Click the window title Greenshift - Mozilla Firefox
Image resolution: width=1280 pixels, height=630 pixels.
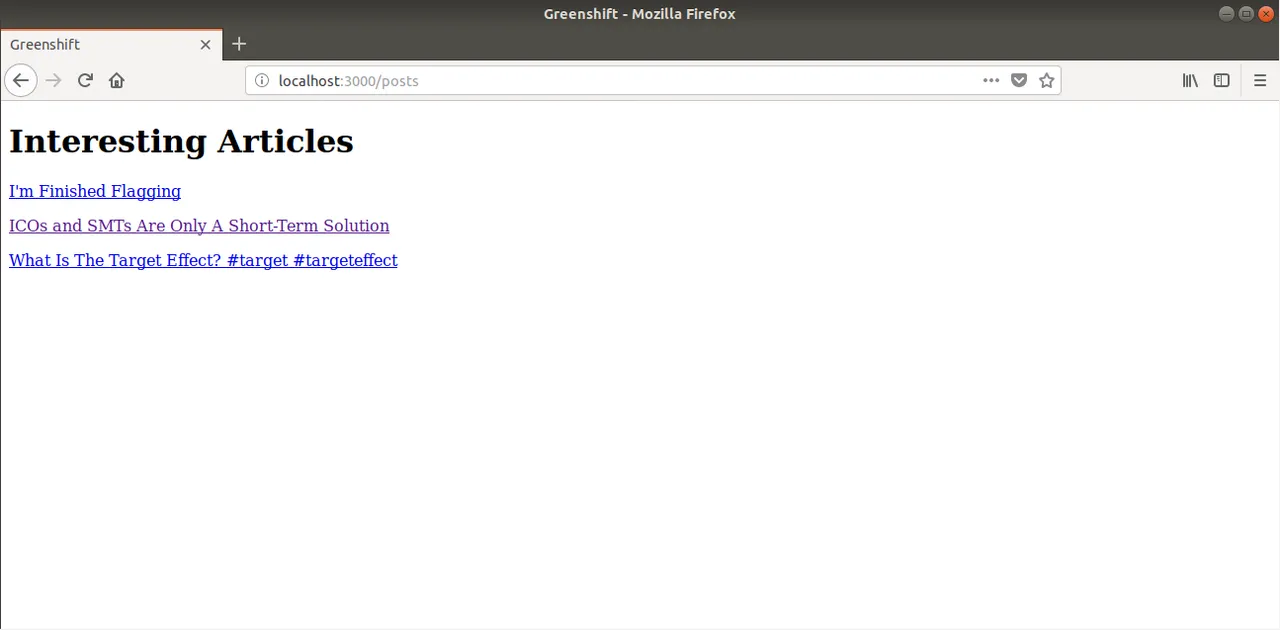pos(640,14)
